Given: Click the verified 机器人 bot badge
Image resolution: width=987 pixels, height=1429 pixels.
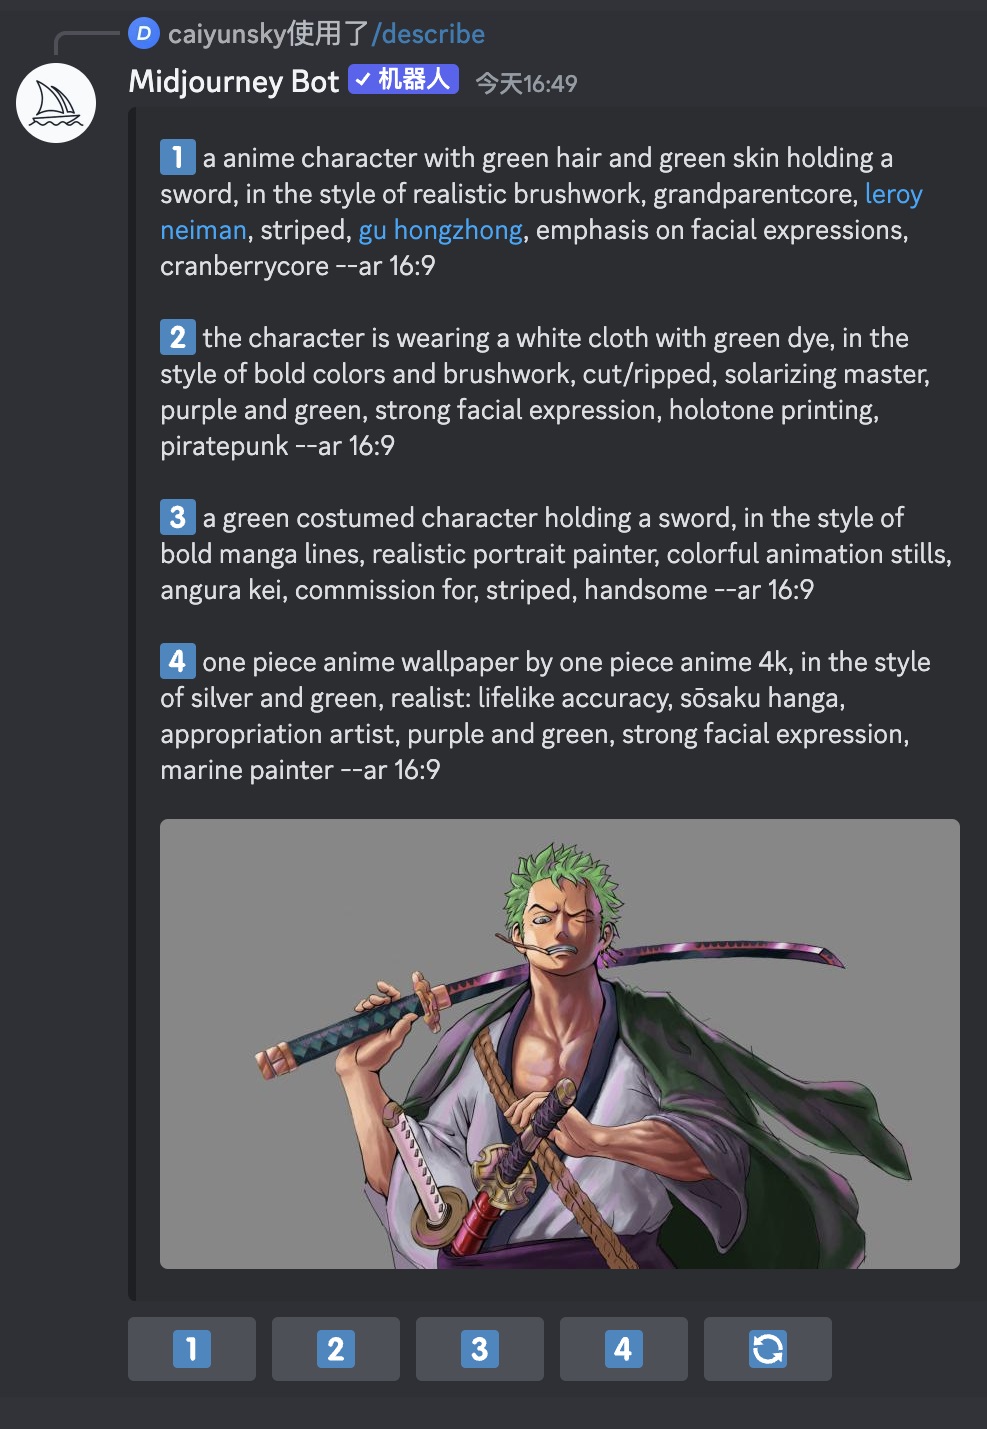Looking at the screenshot, I should pos(404,79).
